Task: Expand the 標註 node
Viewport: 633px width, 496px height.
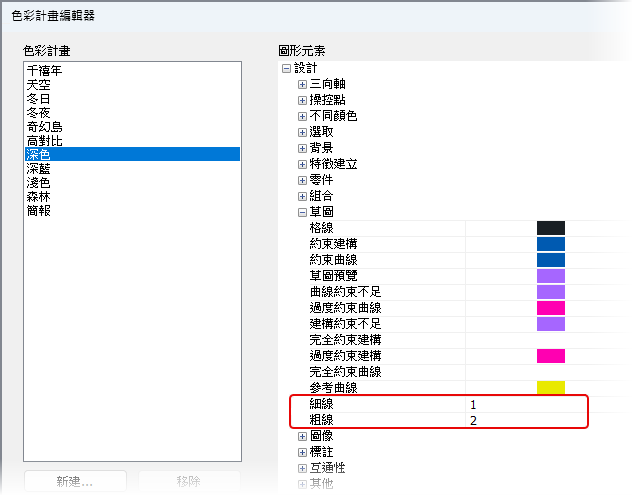Action: tap(302, 452)
